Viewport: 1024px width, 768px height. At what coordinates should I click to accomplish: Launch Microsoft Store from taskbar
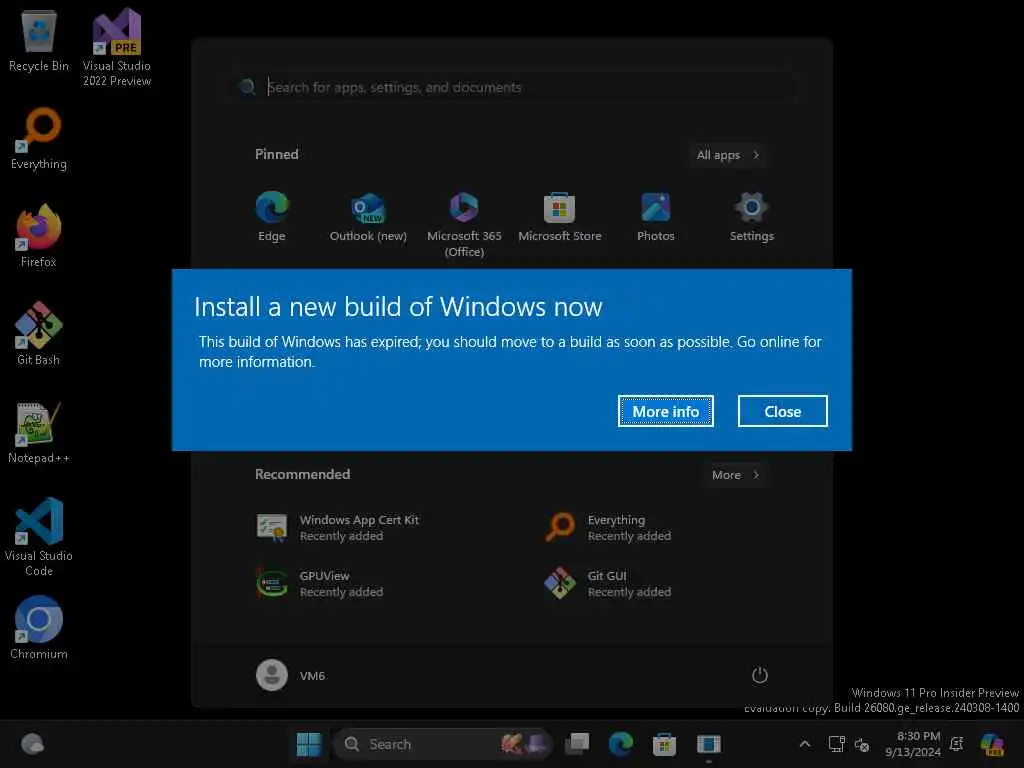[664, 744]
